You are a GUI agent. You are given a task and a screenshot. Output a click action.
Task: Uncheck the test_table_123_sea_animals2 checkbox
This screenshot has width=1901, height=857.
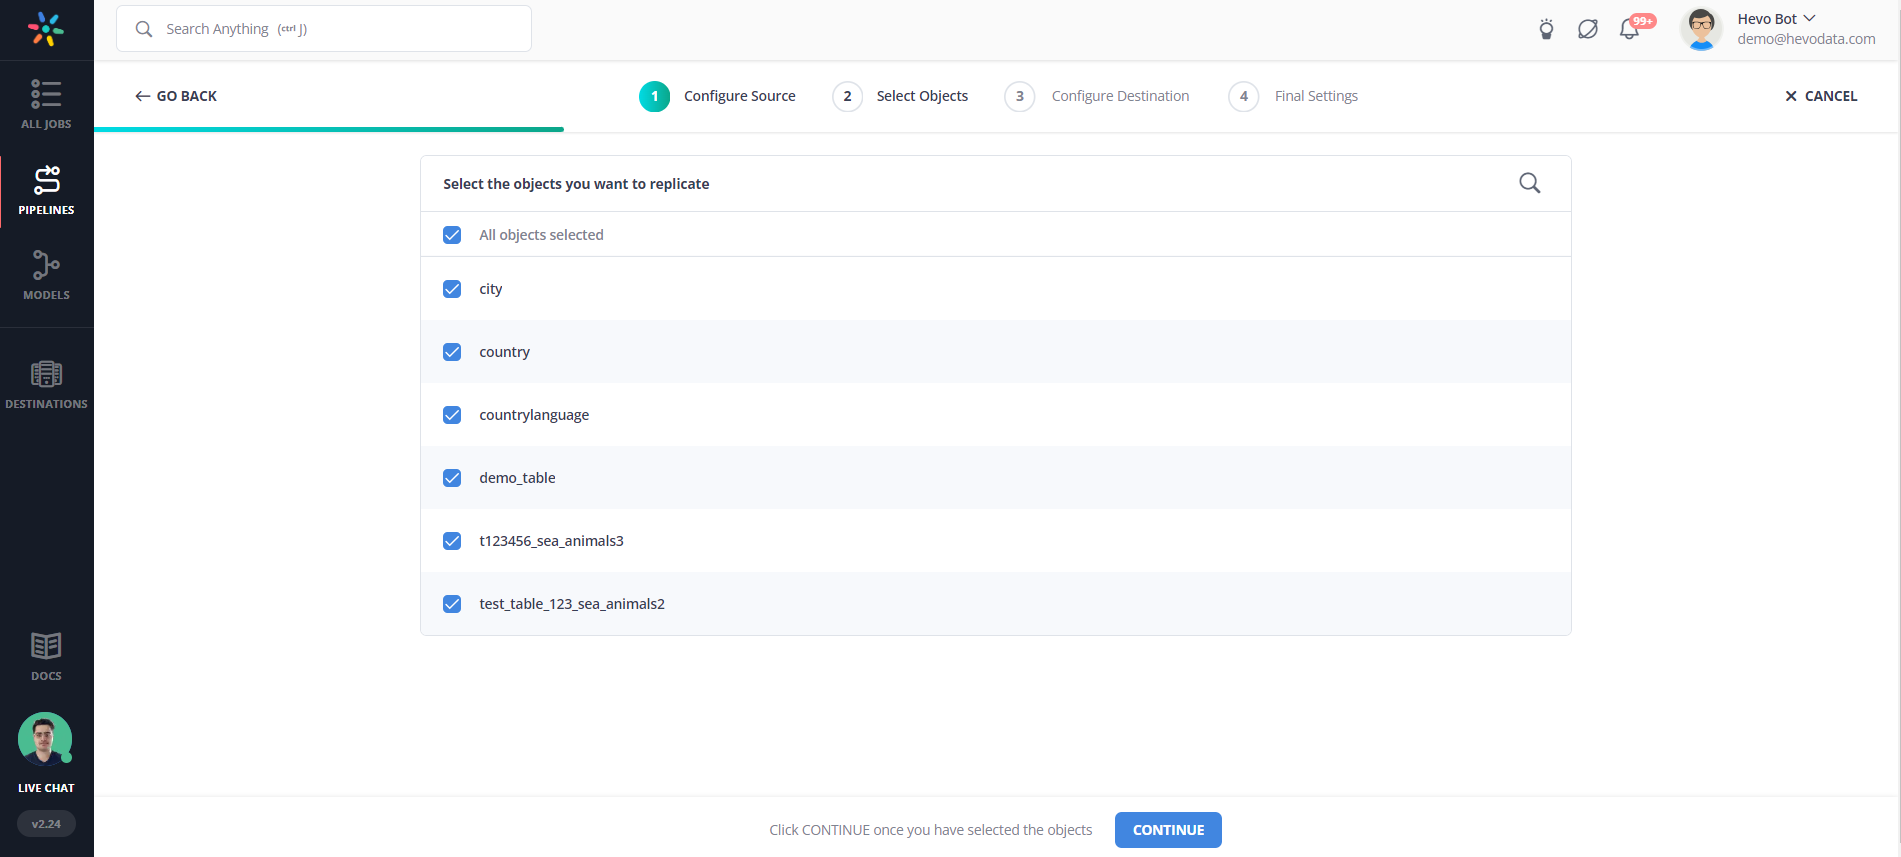click(x=452, y=604)
